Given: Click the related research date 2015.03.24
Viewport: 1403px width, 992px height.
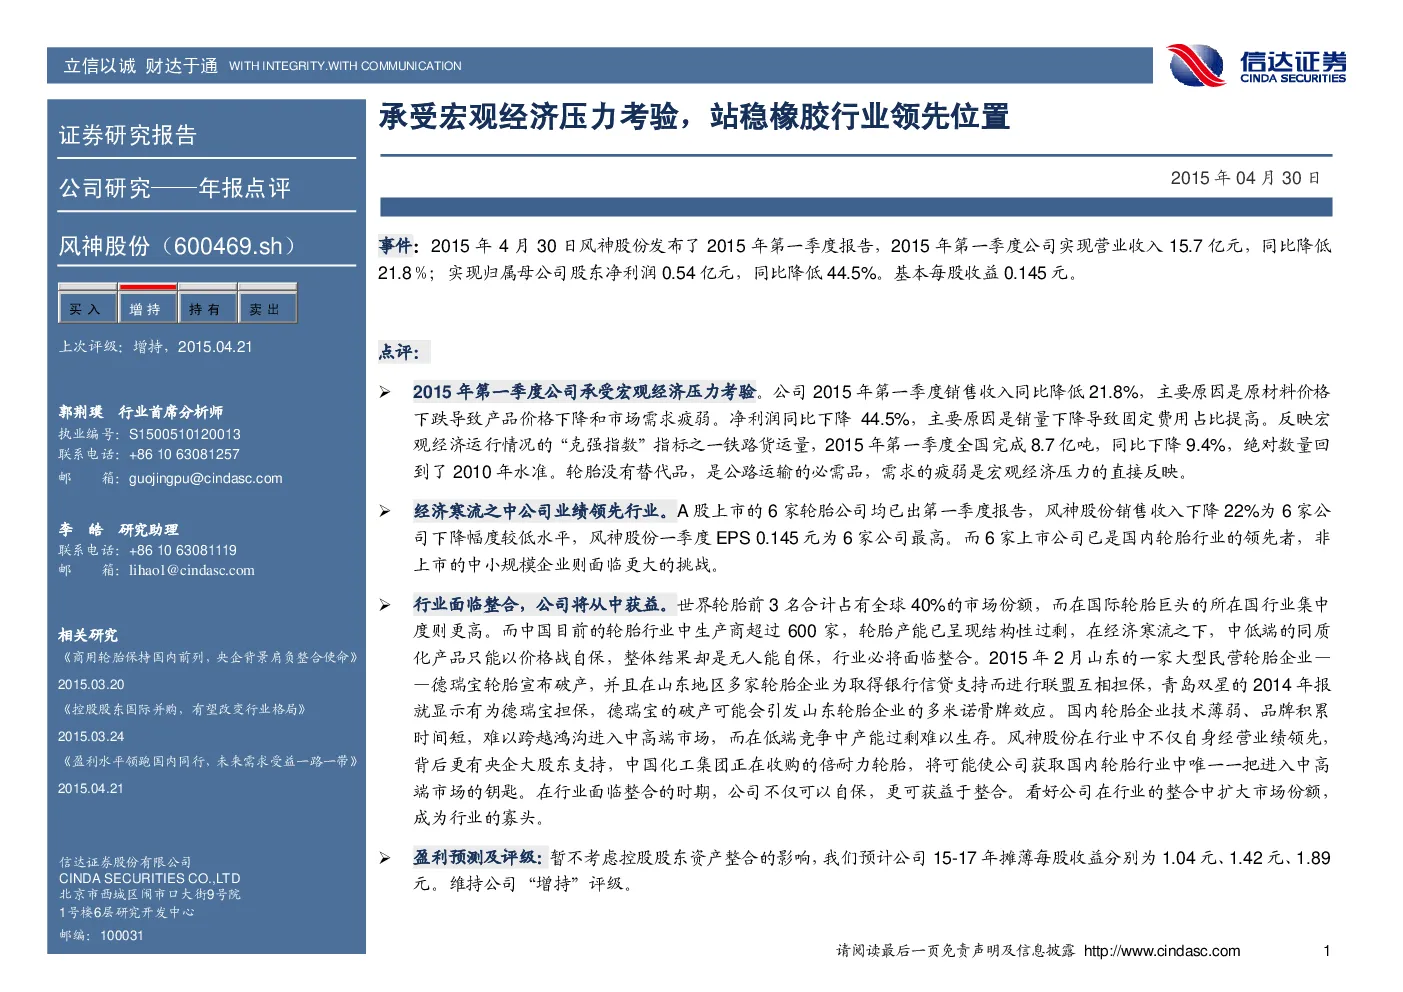Looking at the screenshot, I should click(91, 737).
